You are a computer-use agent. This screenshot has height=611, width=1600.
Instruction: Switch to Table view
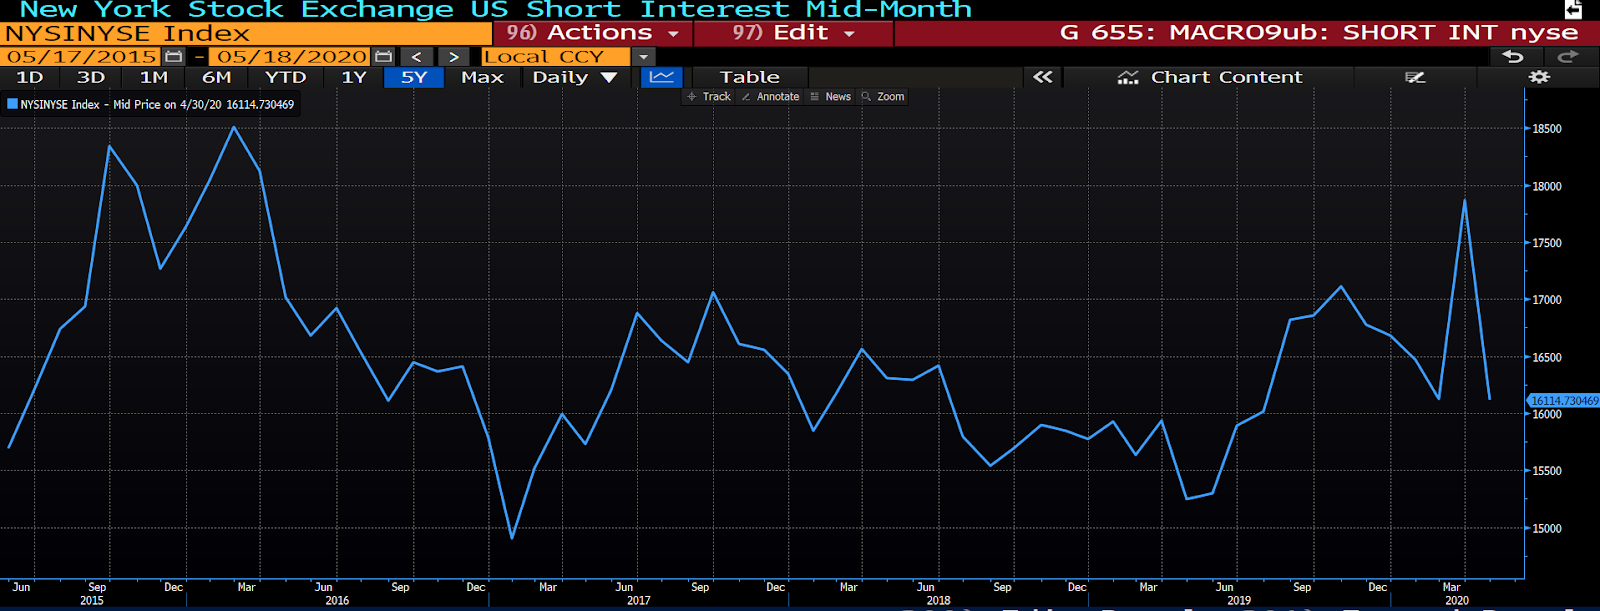click(750, 77)
